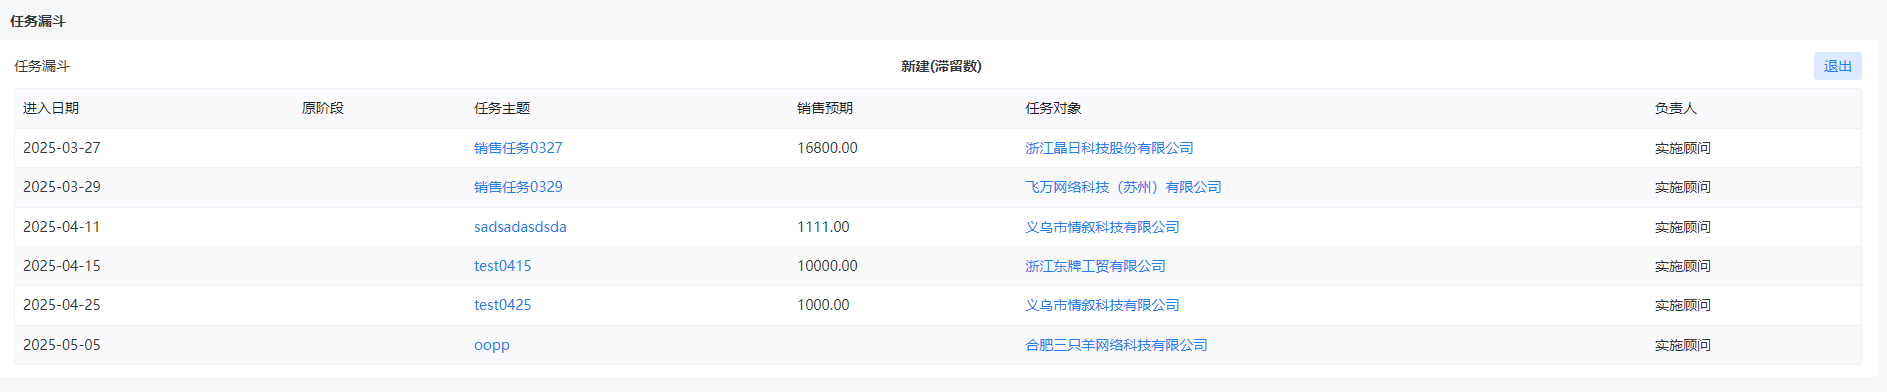The height and width of the screenshot is (392, 1887).
Task: Open task link test0415
Action: click(x=503, y=266)
